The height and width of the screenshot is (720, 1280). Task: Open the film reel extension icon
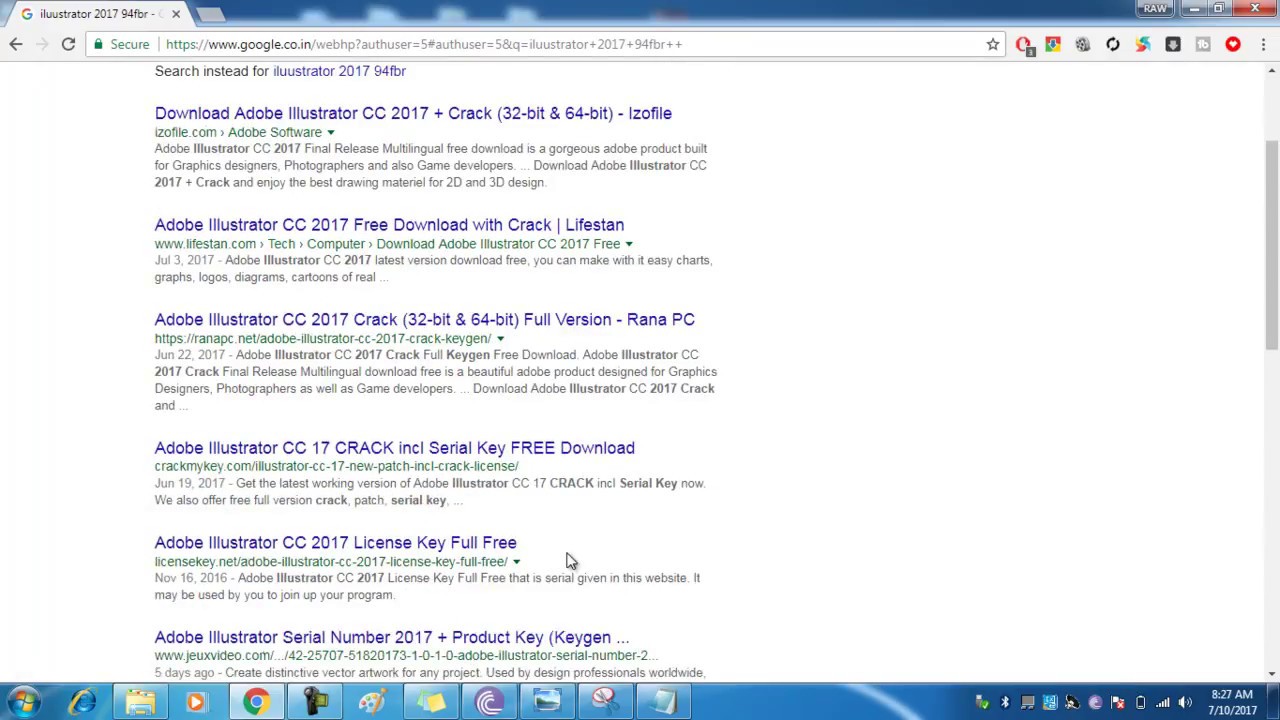[1083, 44]
